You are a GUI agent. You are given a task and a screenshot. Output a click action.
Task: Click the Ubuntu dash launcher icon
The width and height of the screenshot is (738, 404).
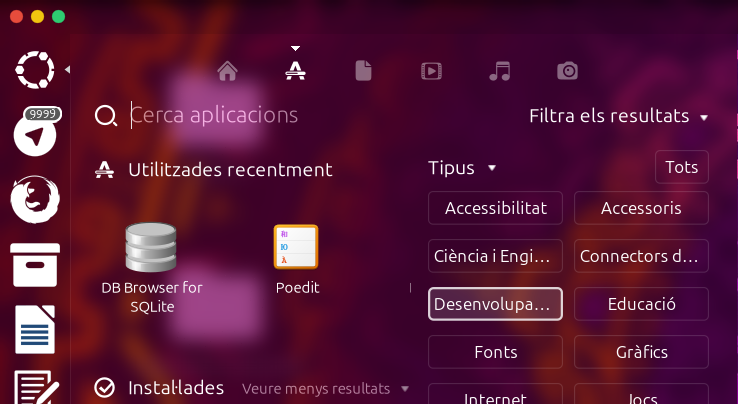tap(35, 70)
